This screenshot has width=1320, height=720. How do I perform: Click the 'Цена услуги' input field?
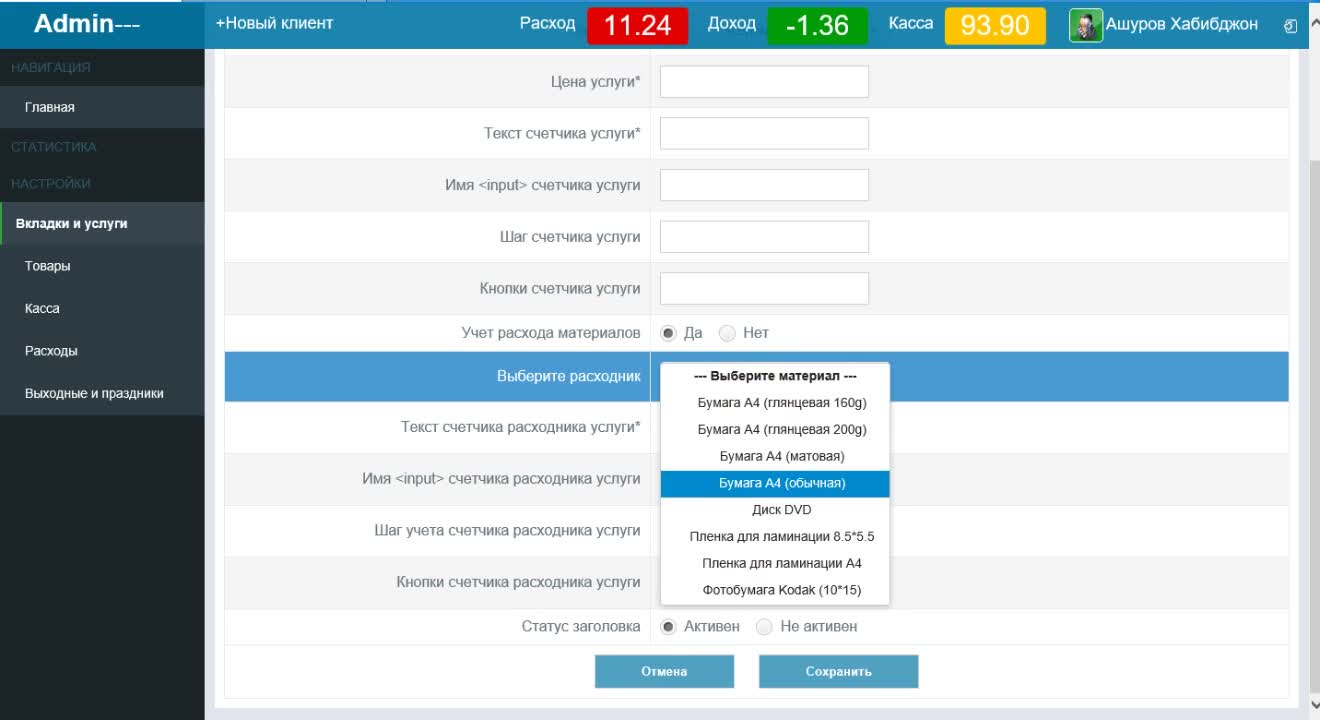(764, 82)
